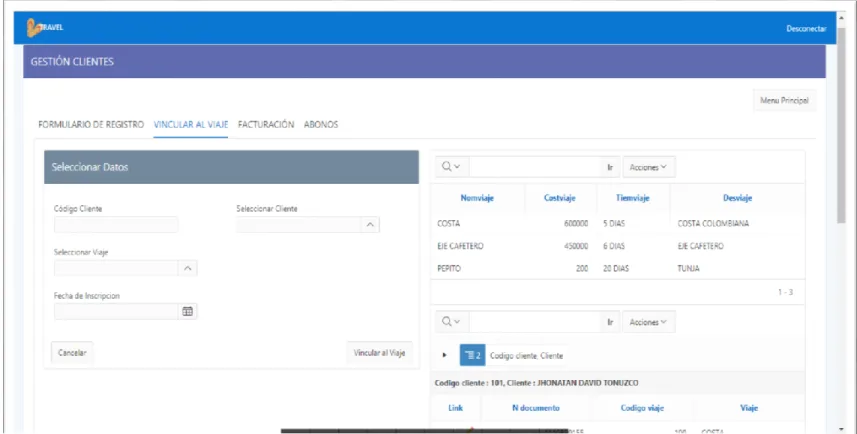Click the Desconectar link
Image resolution: width=857 pixels, height=434 pixels.
pyautogui.click(x=806, y=28)
